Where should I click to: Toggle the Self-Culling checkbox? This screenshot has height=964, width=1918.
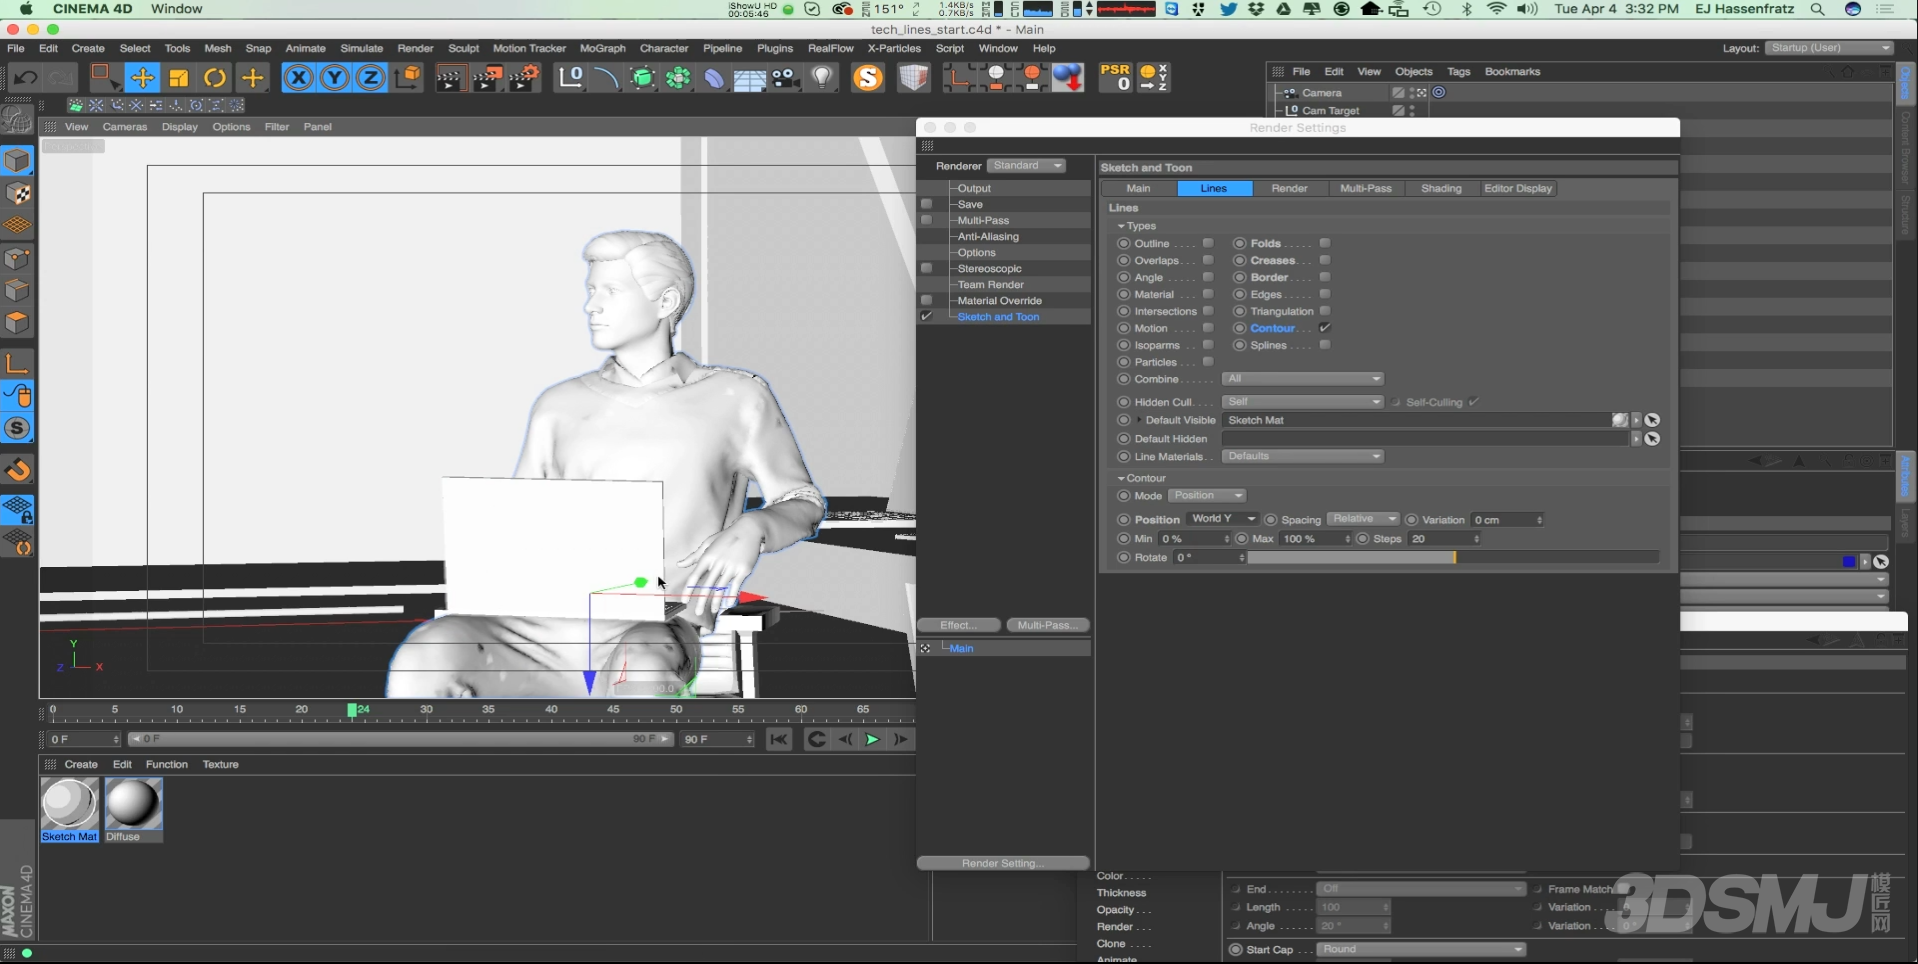tap(1473, 402)
